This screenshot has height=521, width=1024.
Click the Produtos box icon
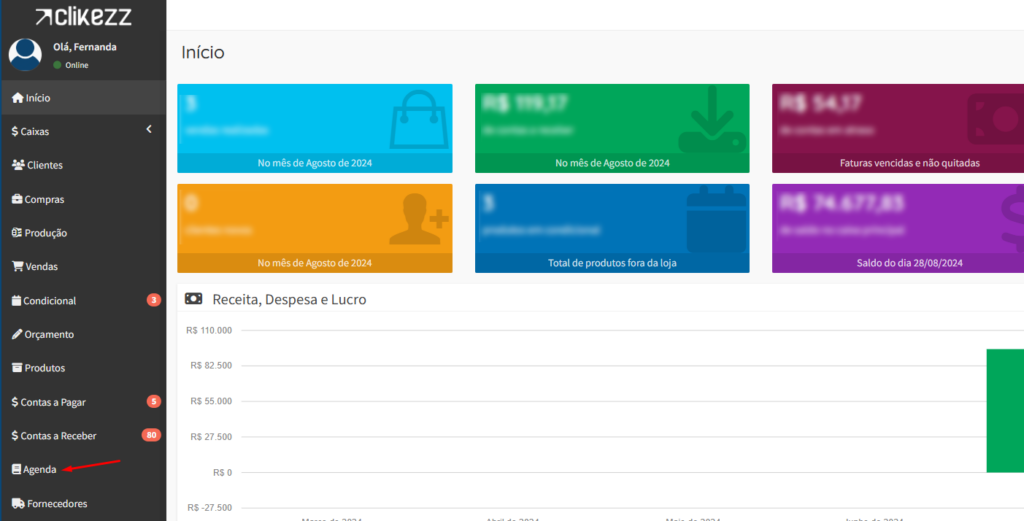coord(17,368)
